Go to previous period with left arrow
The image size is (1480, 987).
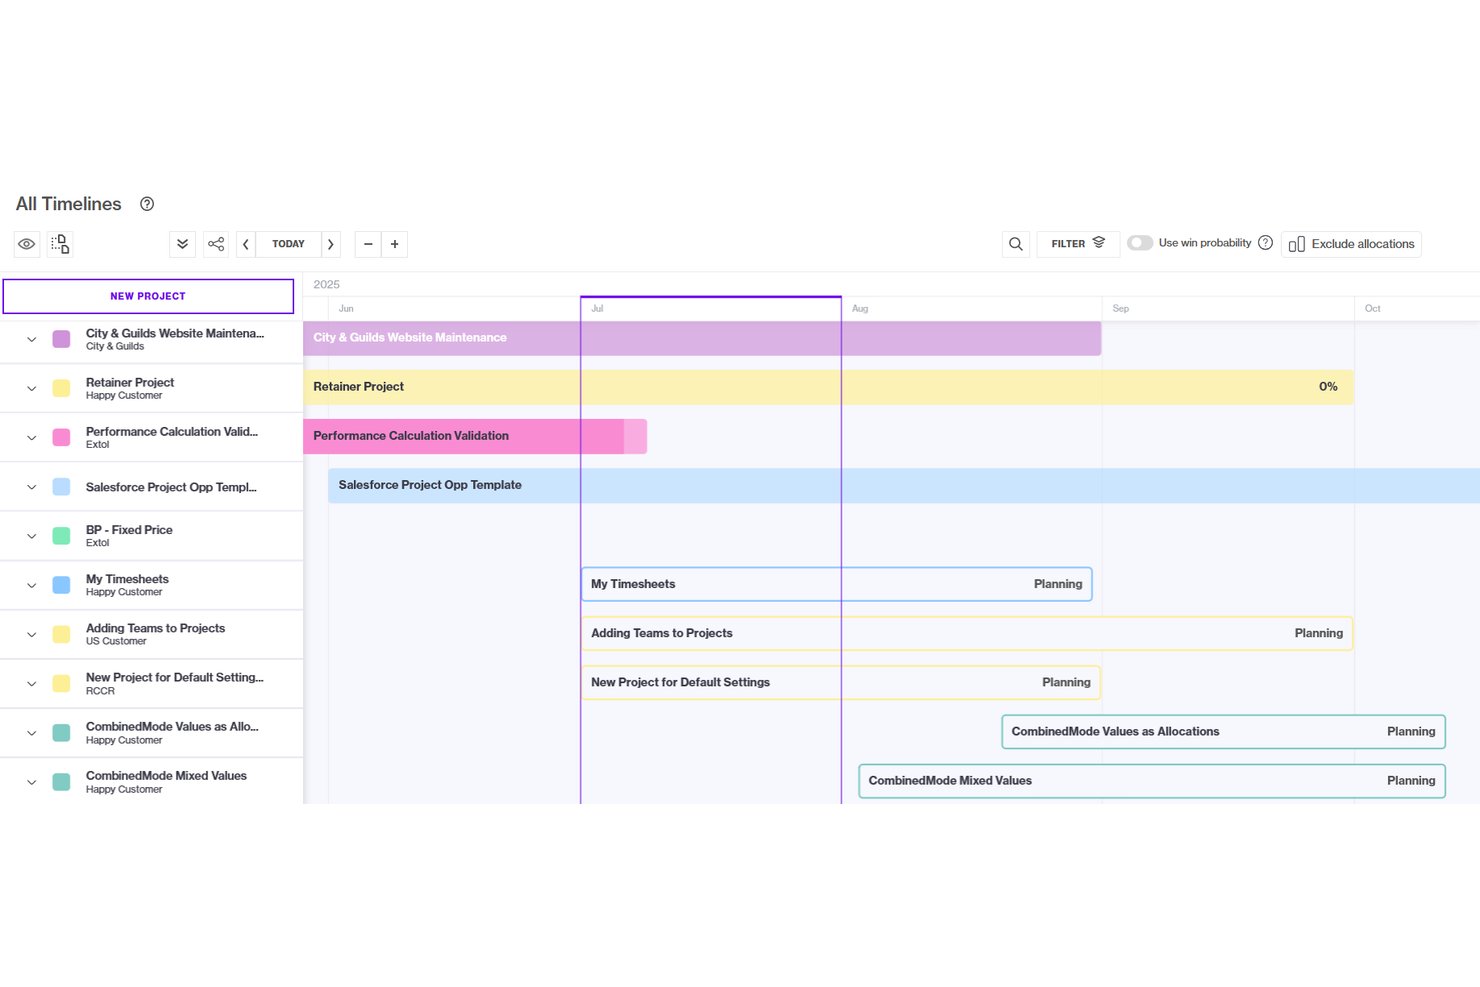click(x=246, y=244)
